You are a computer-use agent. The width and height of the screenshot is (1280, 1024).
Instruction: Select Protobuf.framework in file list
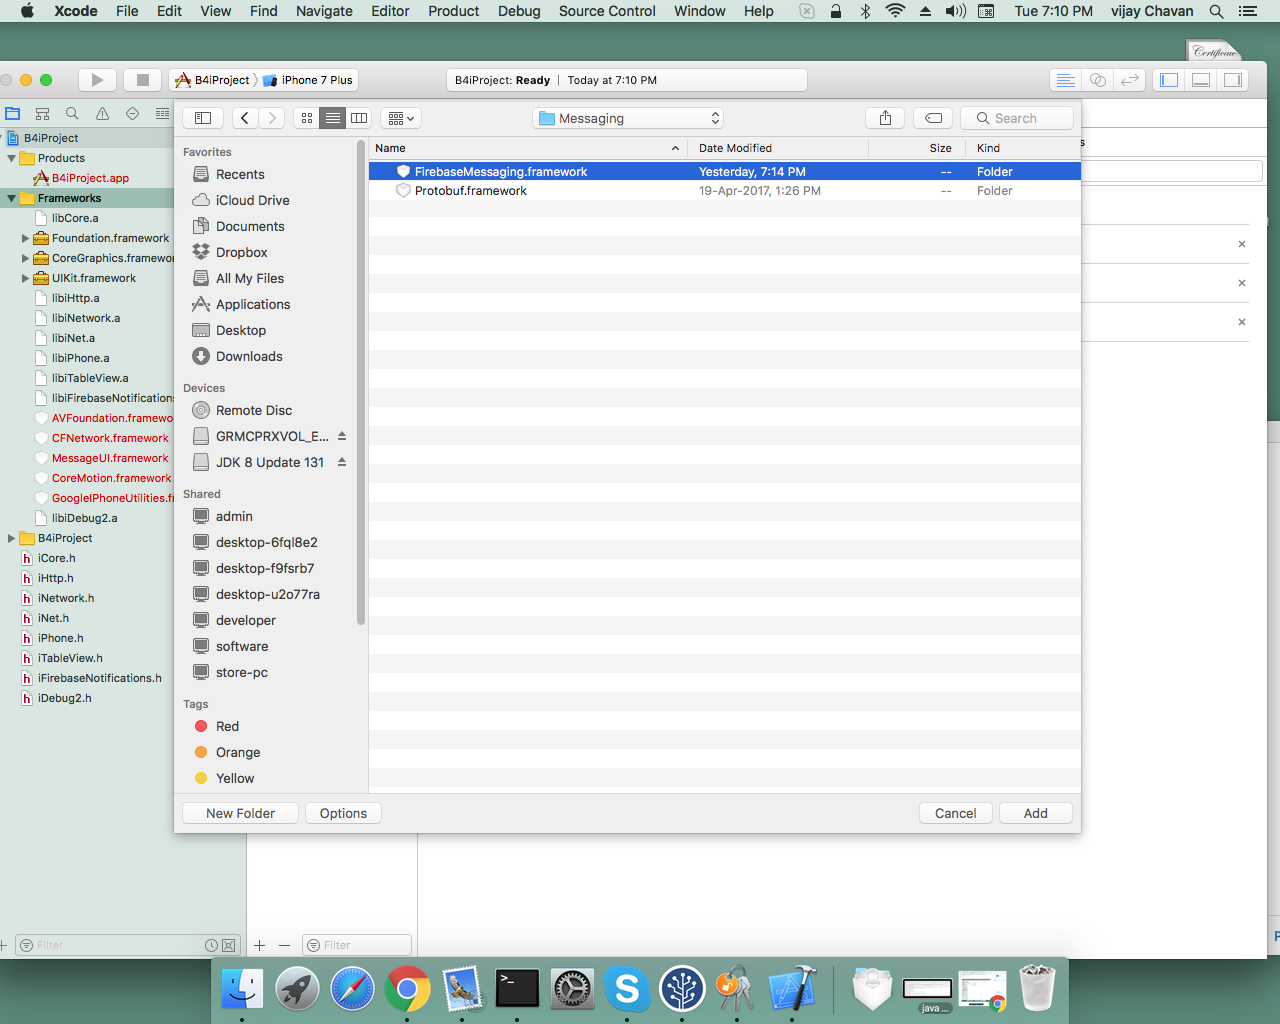tap(725, 191)
